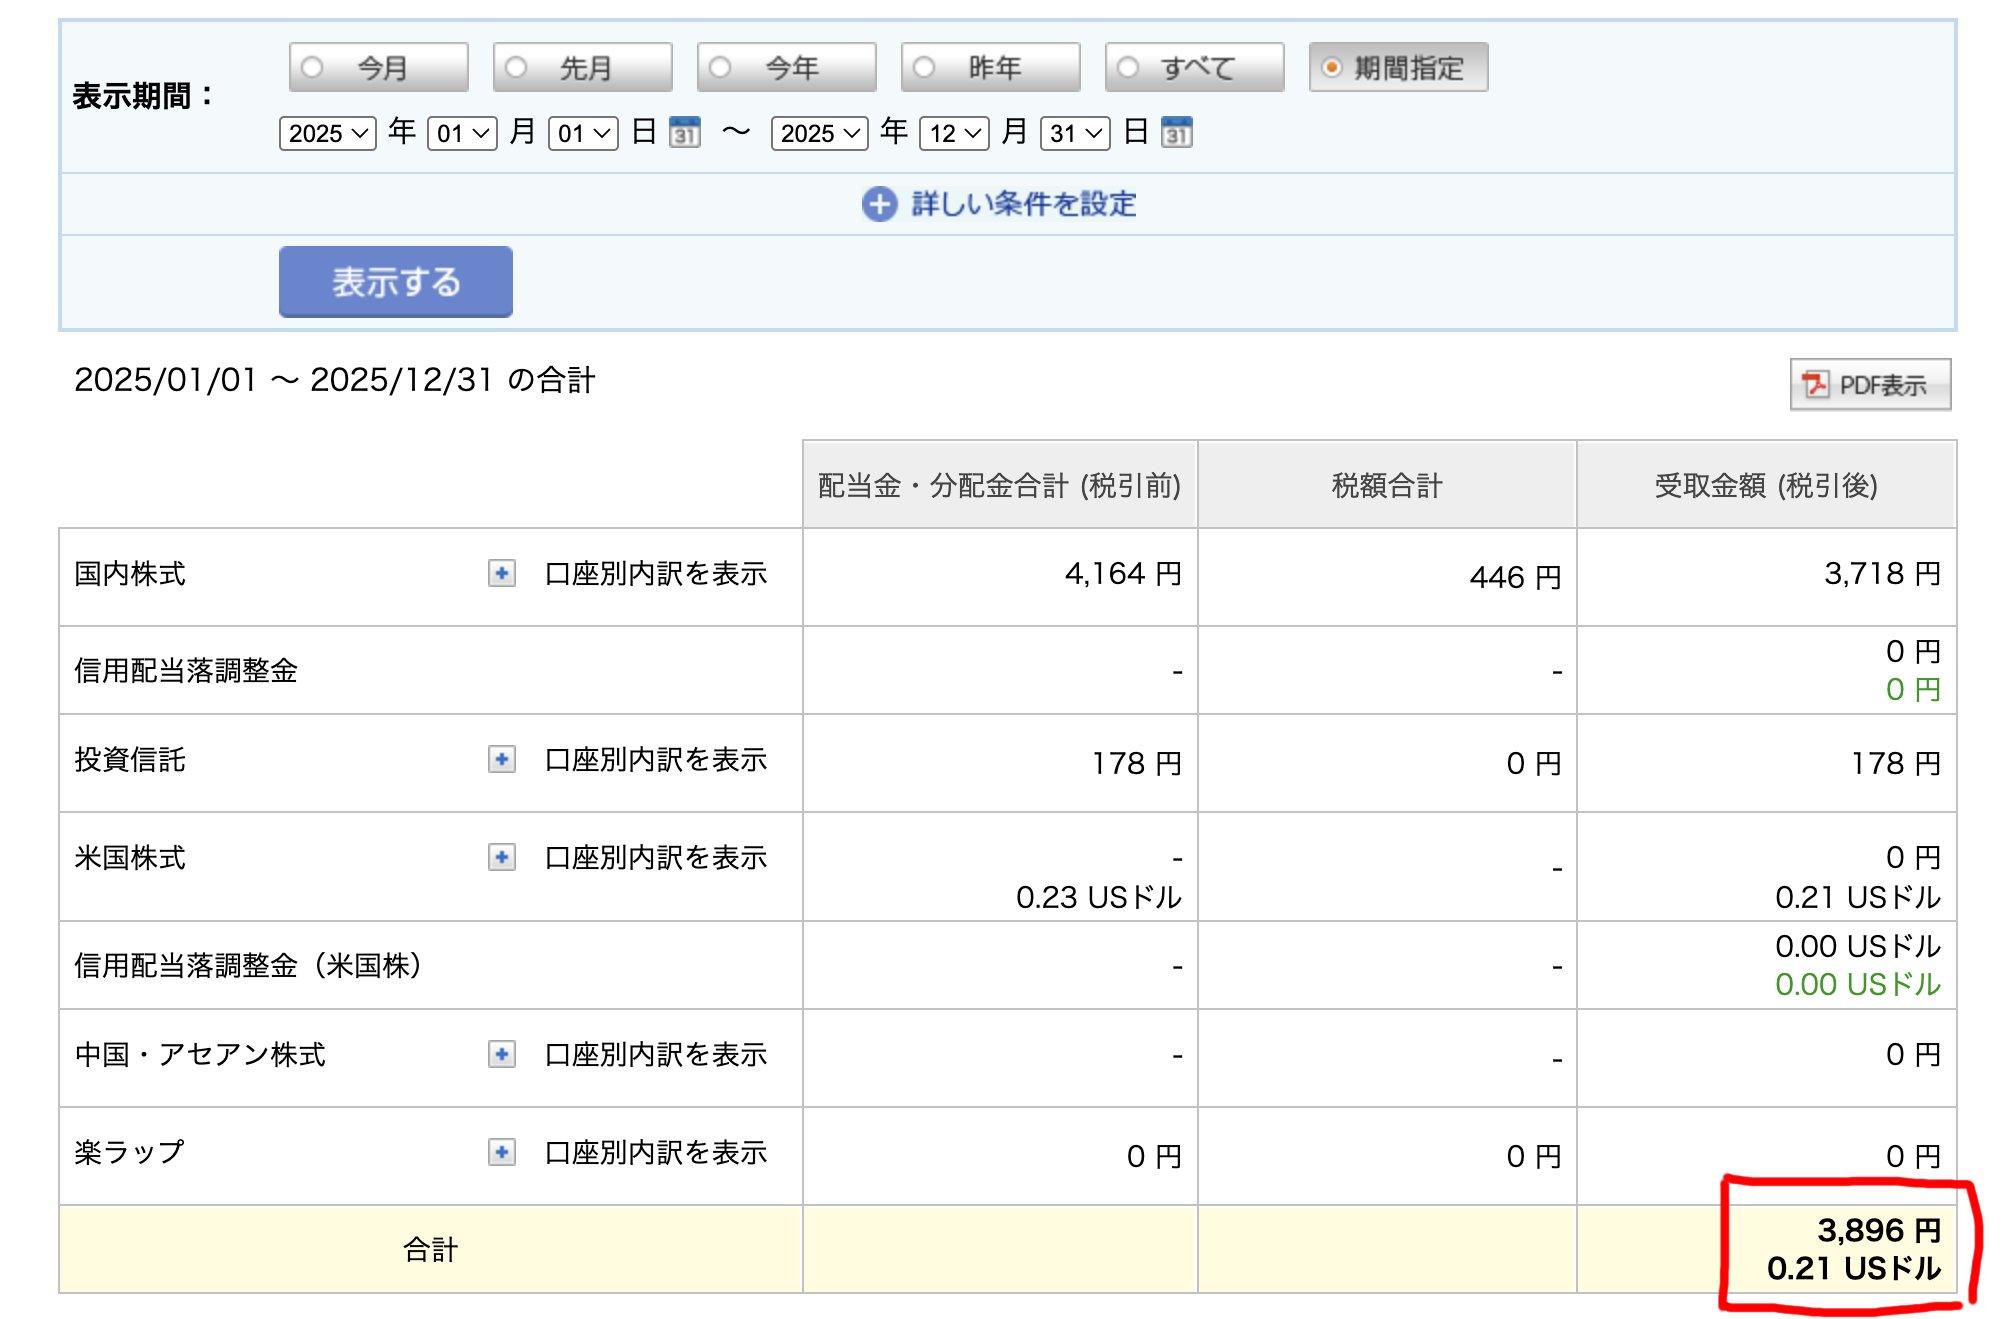Open the end month 12 dropdown
2001x1319 pixels.
coord(954,133)
